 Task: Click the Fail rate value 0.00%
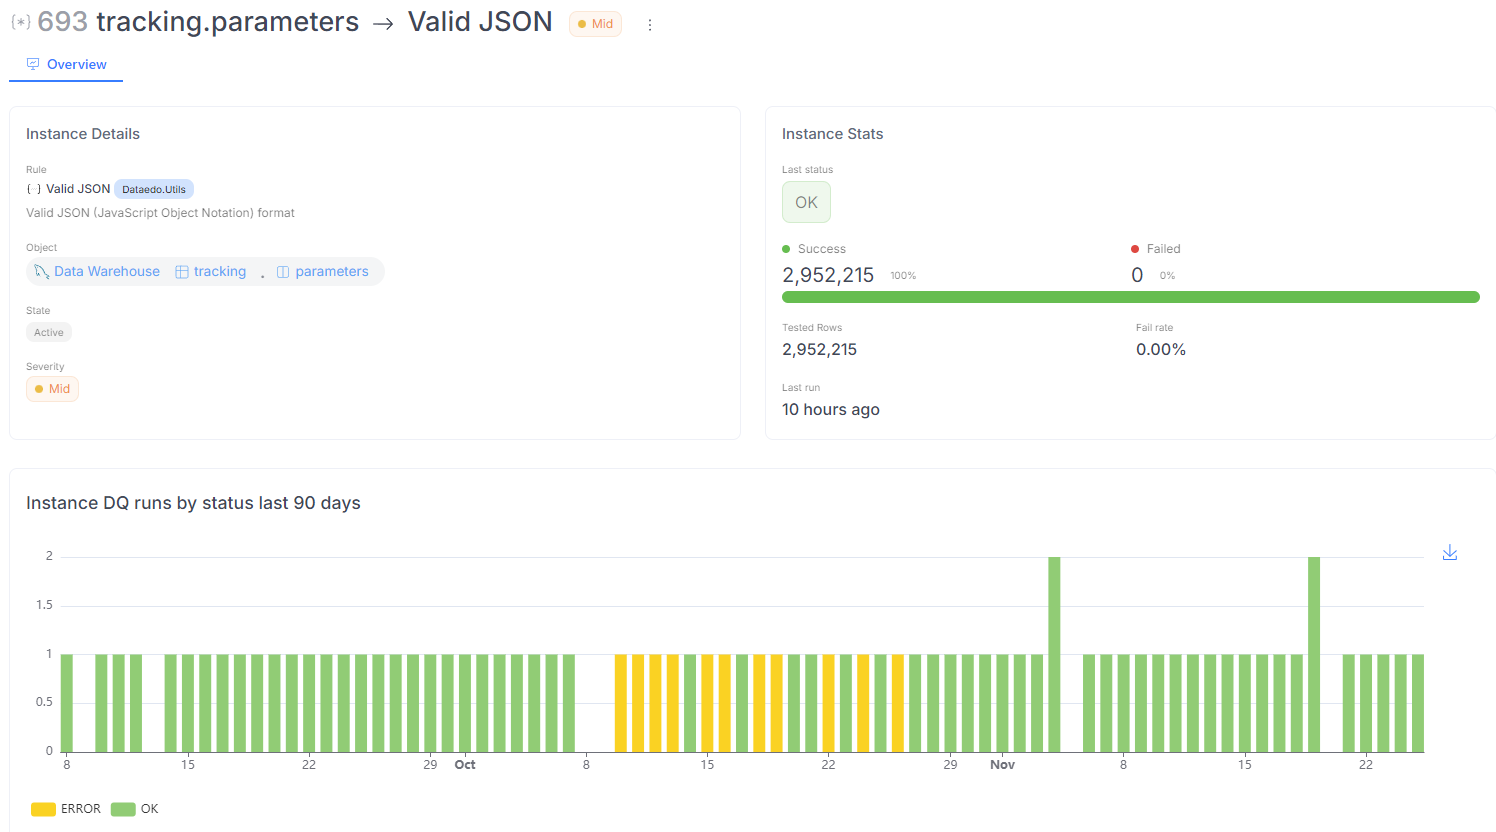[x=1161, y=350]
